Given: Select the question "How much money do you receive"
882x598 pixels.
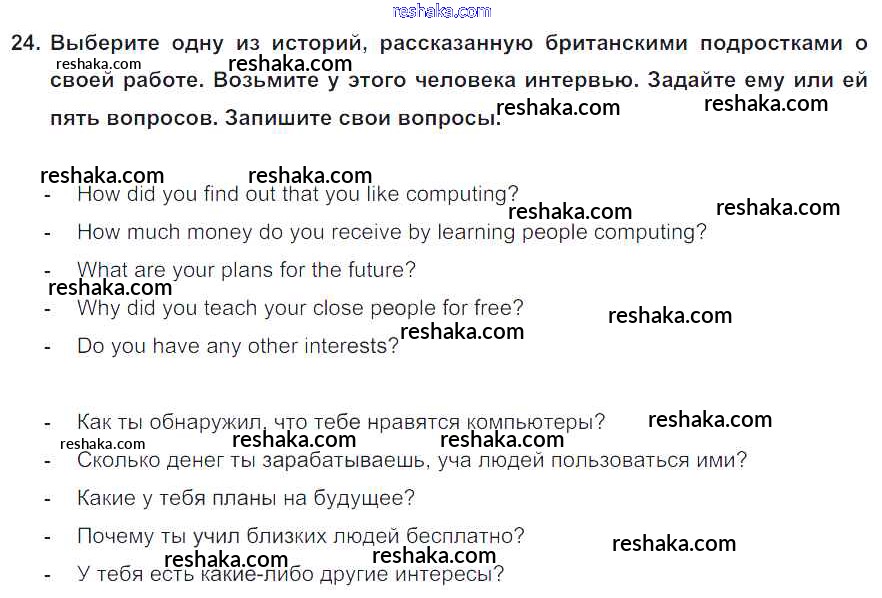Looking at the screenshot, I should [391, 232].
